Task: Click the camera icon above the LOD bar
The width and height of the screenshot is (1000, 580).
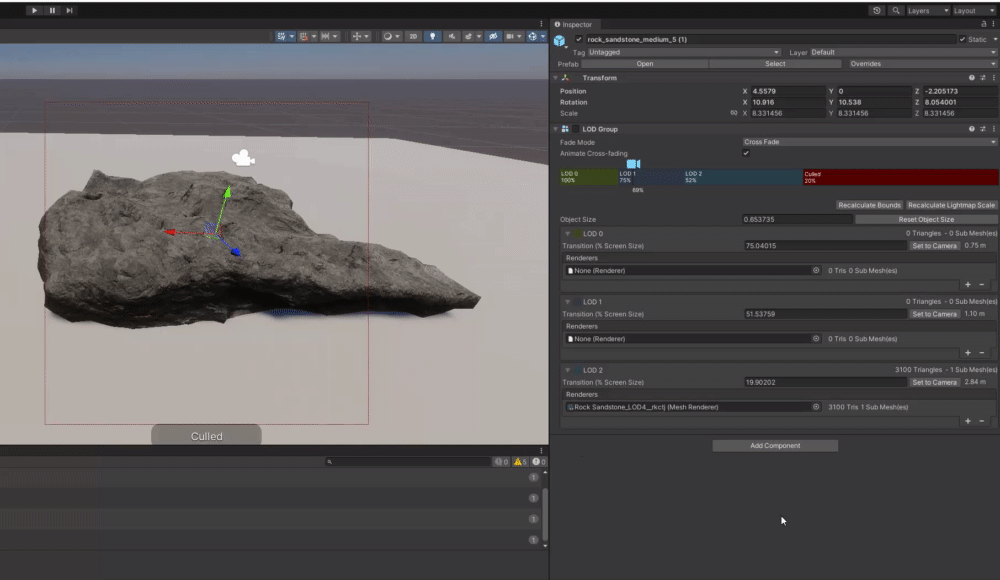Action: click(x=633, y=163)
